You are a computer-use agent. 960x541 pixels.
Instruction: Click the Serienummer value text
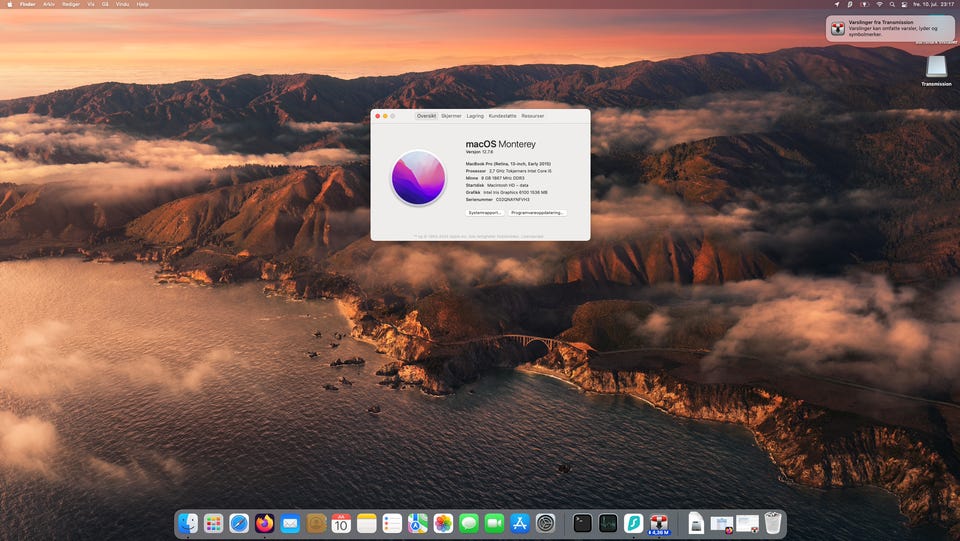tap(512, 200)
